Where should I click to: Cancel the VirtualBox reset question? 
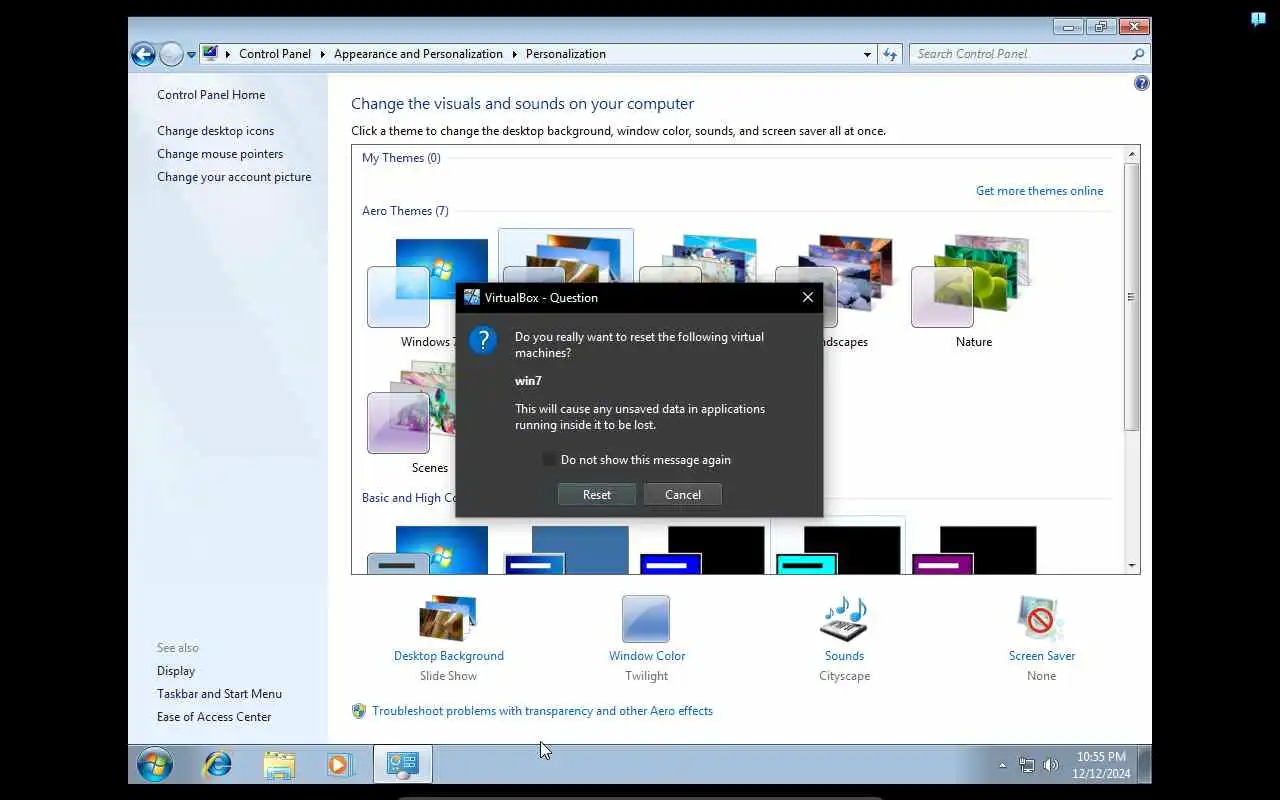[x=683, y=495]
